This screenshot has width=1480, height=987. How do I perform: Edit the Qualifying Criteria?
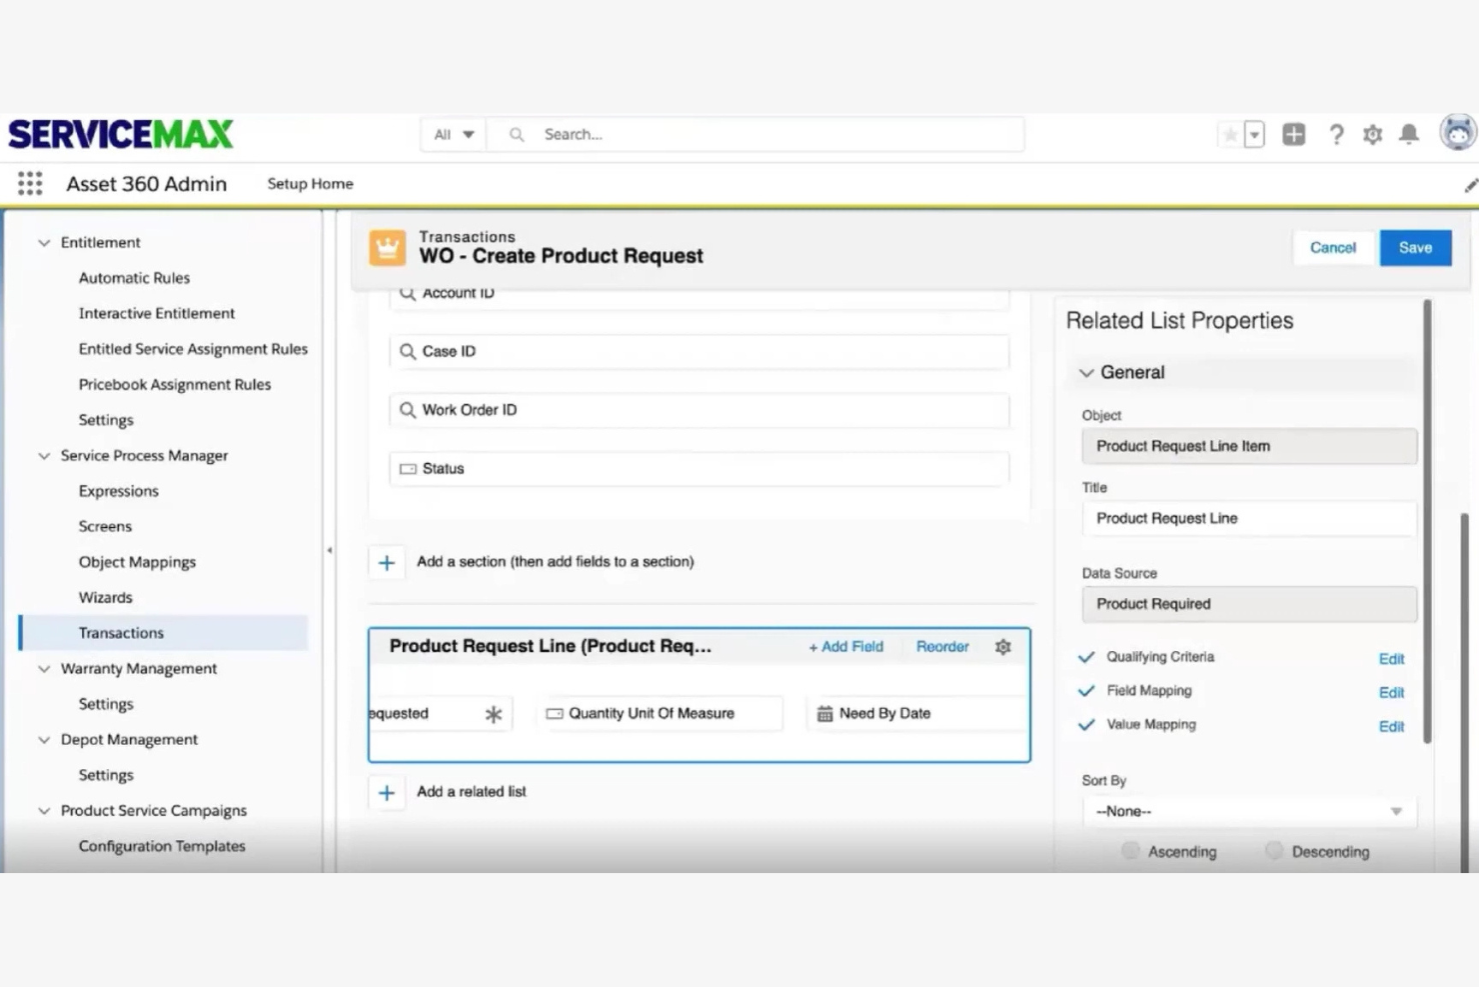coord(1391,659)
